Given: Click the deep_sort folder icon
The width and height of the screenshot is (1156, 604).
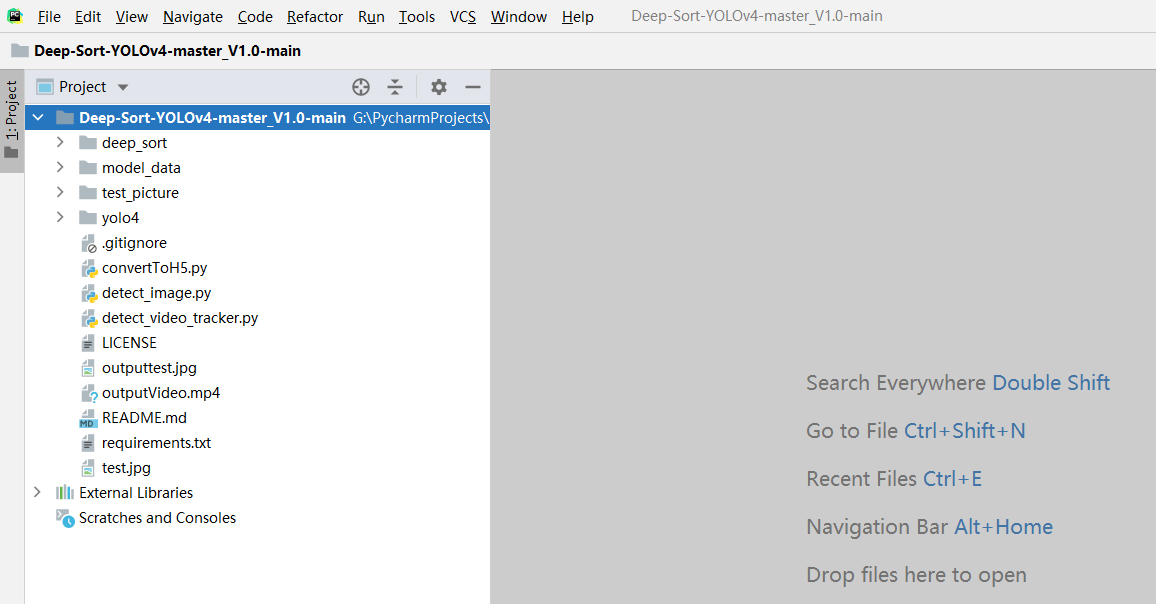Looking at the screenshot, I should (x=88, y=142).
